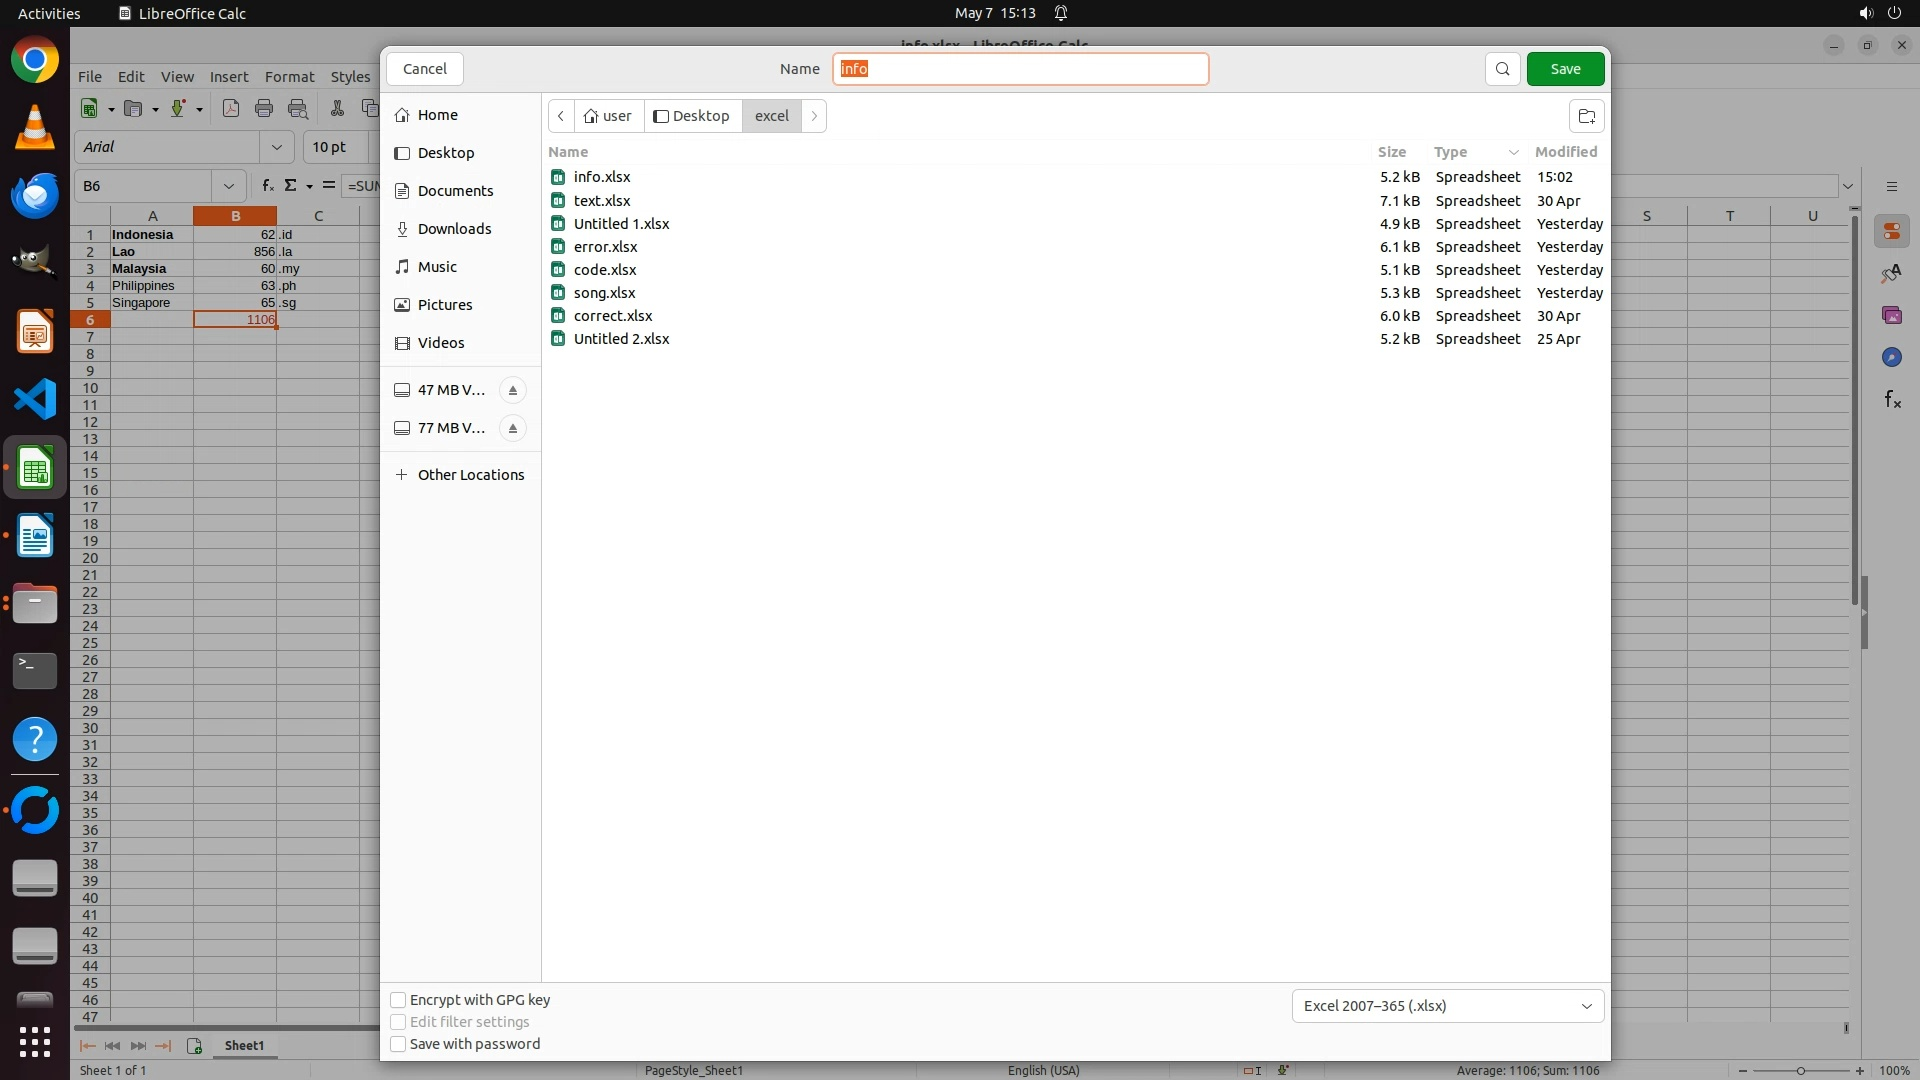Go back using the path bar left arrow
Image resolution: width=1920 pixels, height=1080 pixels.
(561, 116)
